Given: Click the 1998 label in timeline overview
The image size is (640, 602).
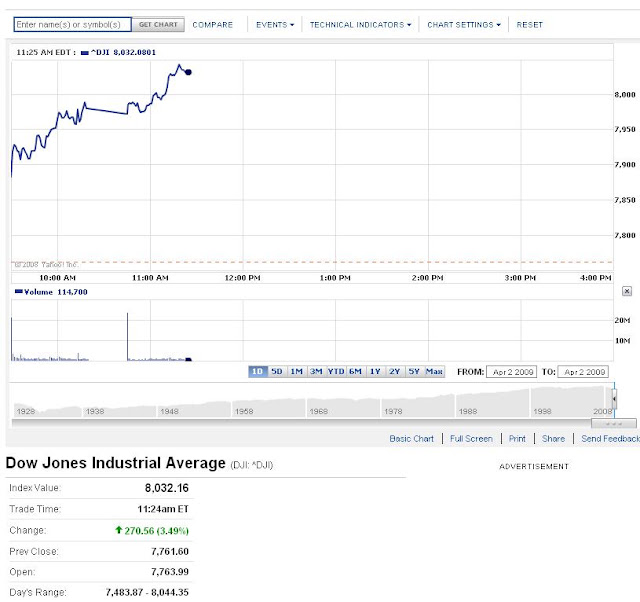Looking at the screenshot, I should tap(542, 411).
